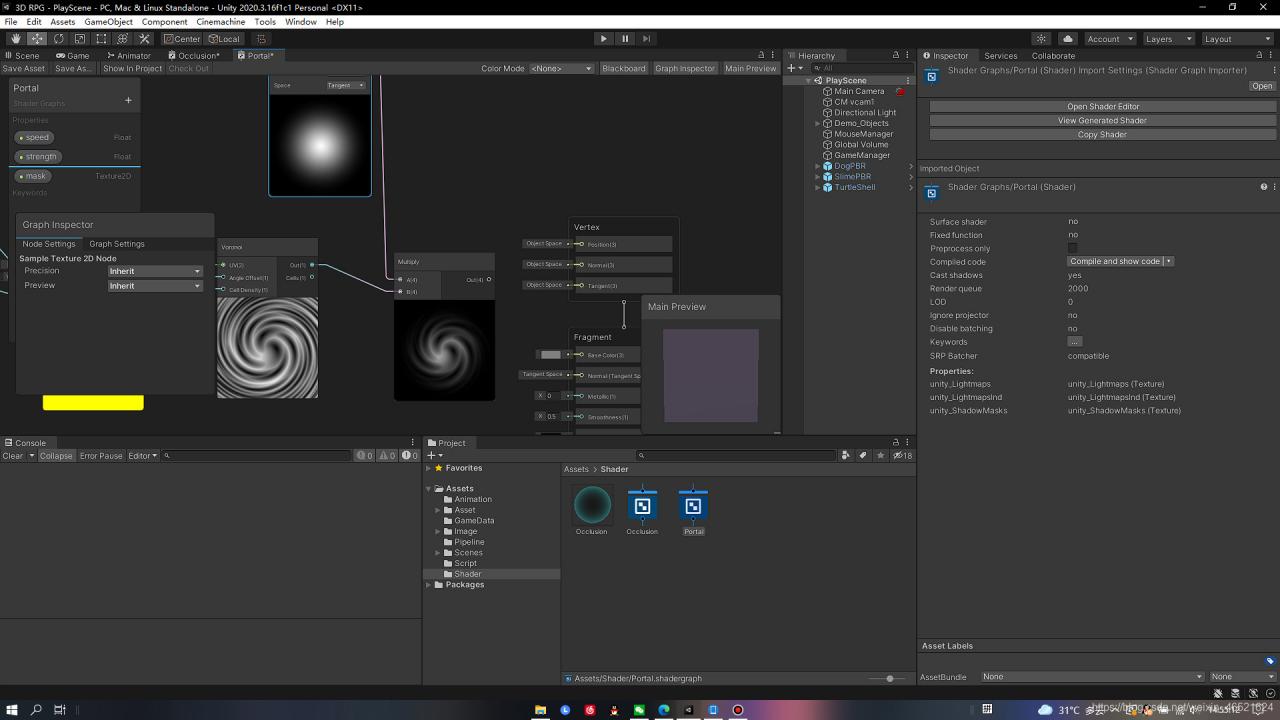Open the Cinemachine menu
Screen dimensions: 1280x720
(223, 21)
